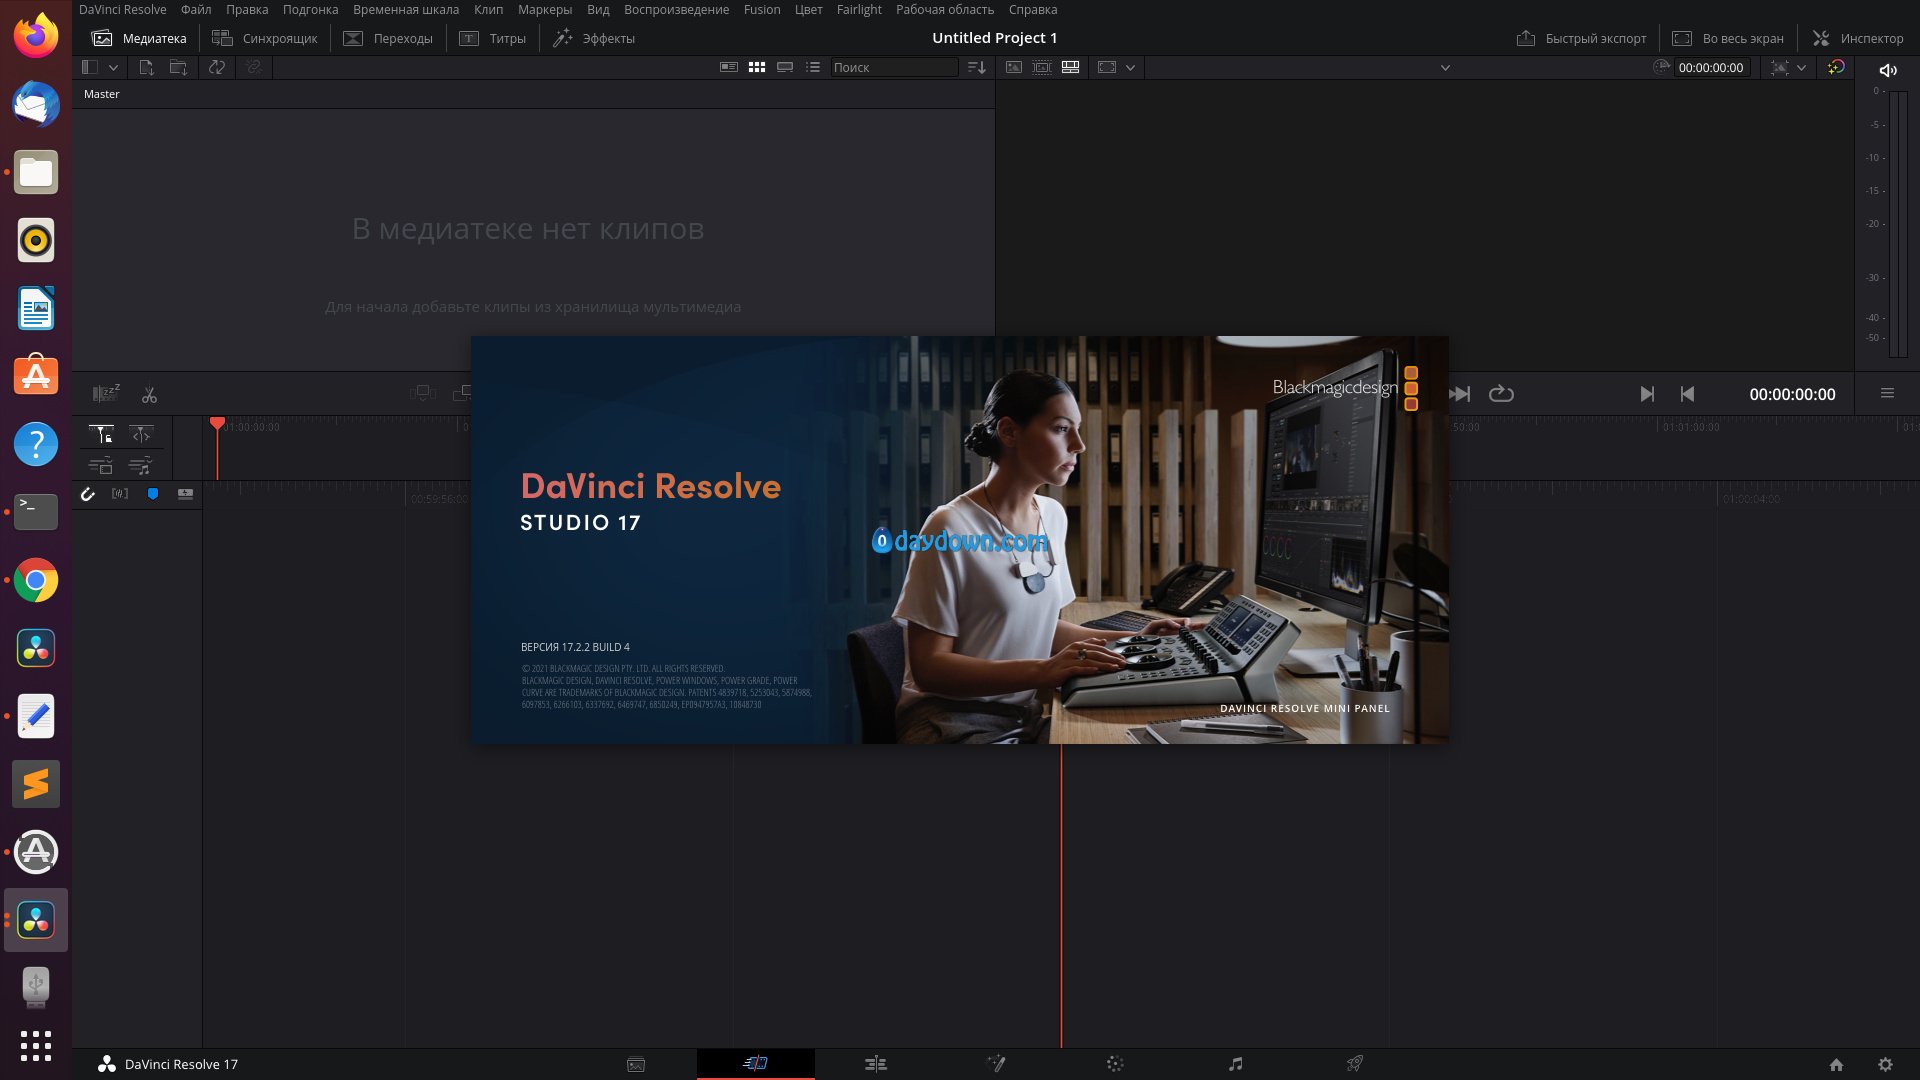
Task: Toggle the track height button next to marker flag
Action: 185,494
